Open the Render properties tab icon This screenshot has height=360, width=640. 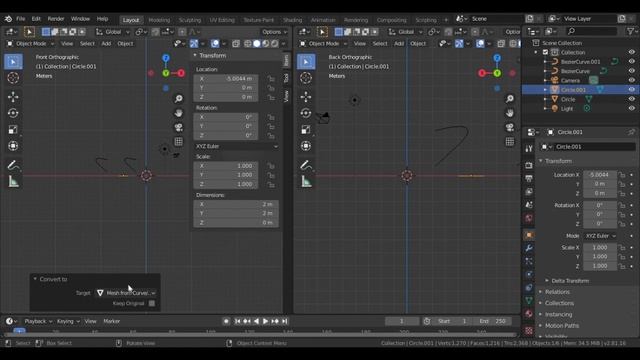point(529,165)
